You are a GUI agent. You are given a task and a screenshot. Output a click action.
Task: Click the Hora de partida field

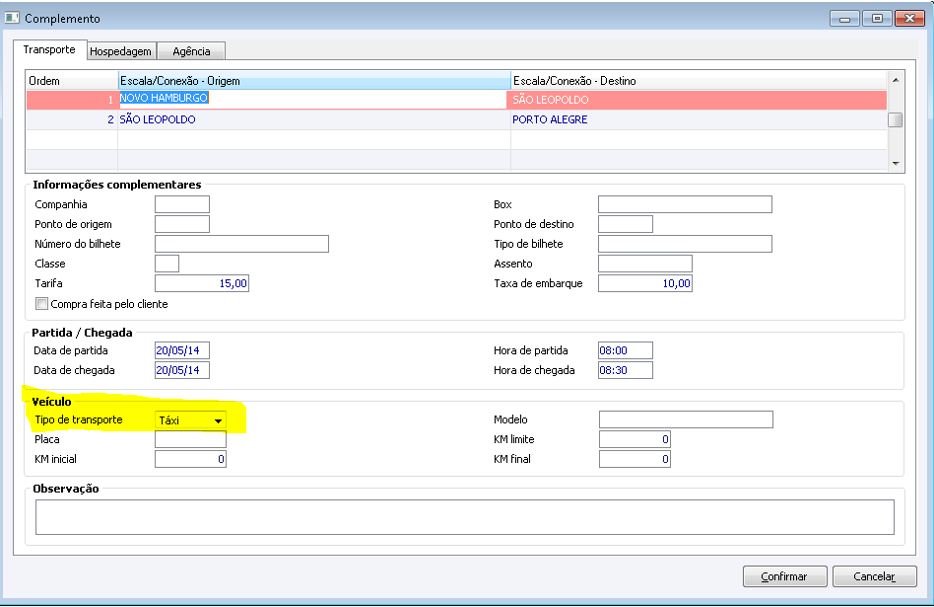click(x=625, y=350)
